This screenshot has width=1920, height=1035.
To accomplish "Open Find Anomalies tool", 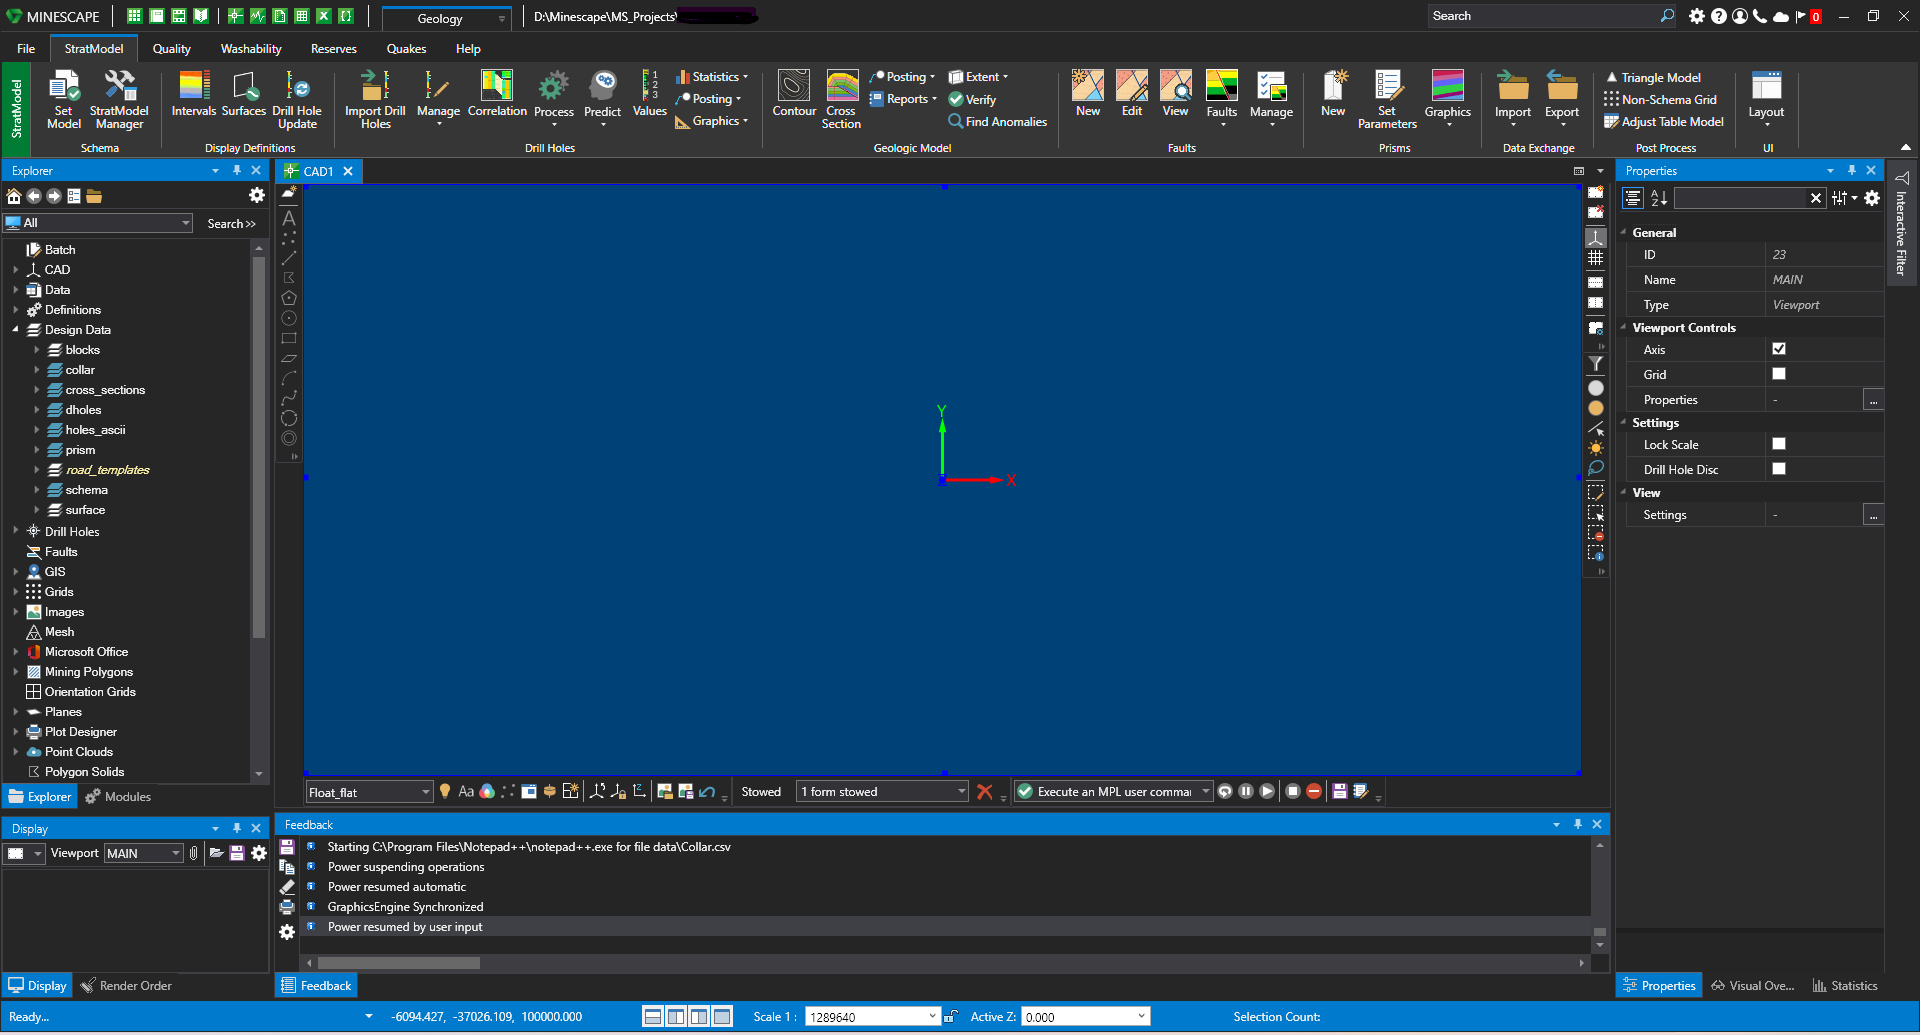I will [x=998, y=121].
